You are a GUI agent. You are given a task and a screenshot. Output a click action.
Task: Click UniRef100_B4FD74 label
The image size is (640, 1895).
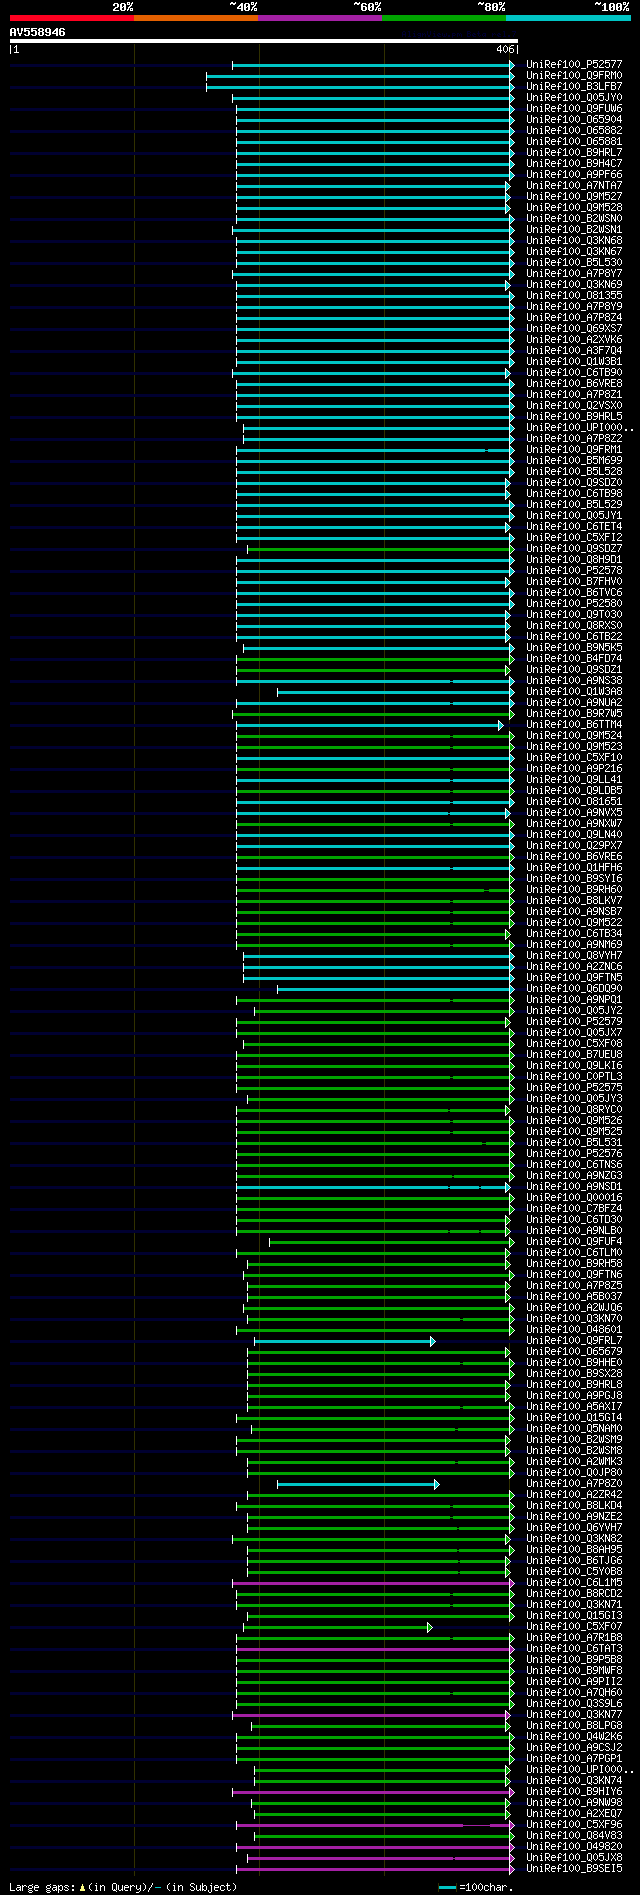click(574, 659)
